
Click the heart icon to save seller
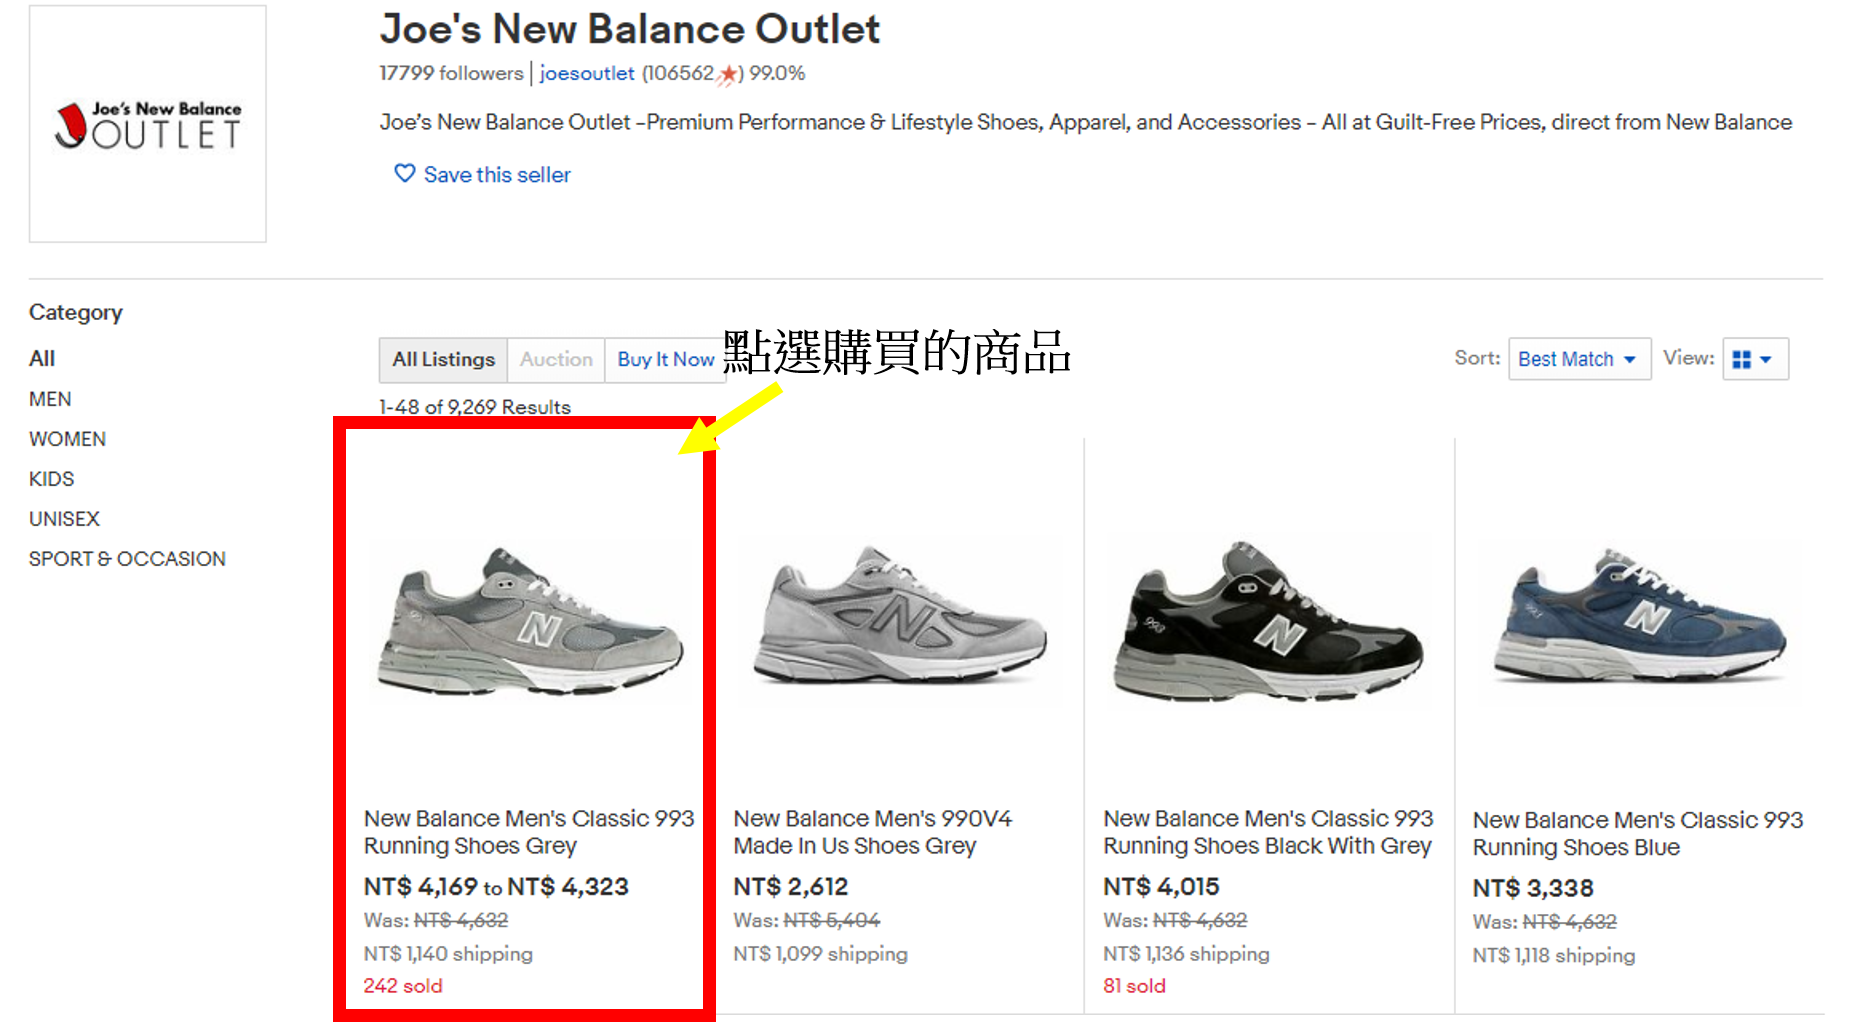[404, 174]
